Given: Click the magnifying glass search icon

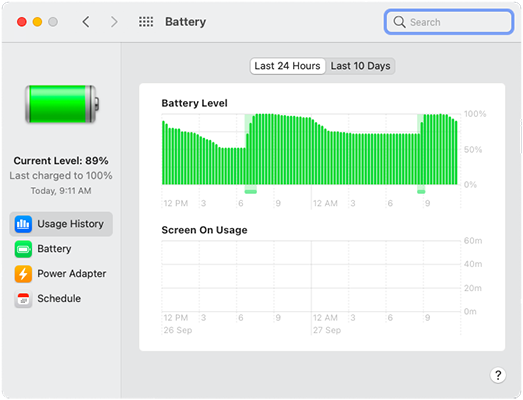Looking at the screenshot, I should pyautogui.click(x=399, y=22).
